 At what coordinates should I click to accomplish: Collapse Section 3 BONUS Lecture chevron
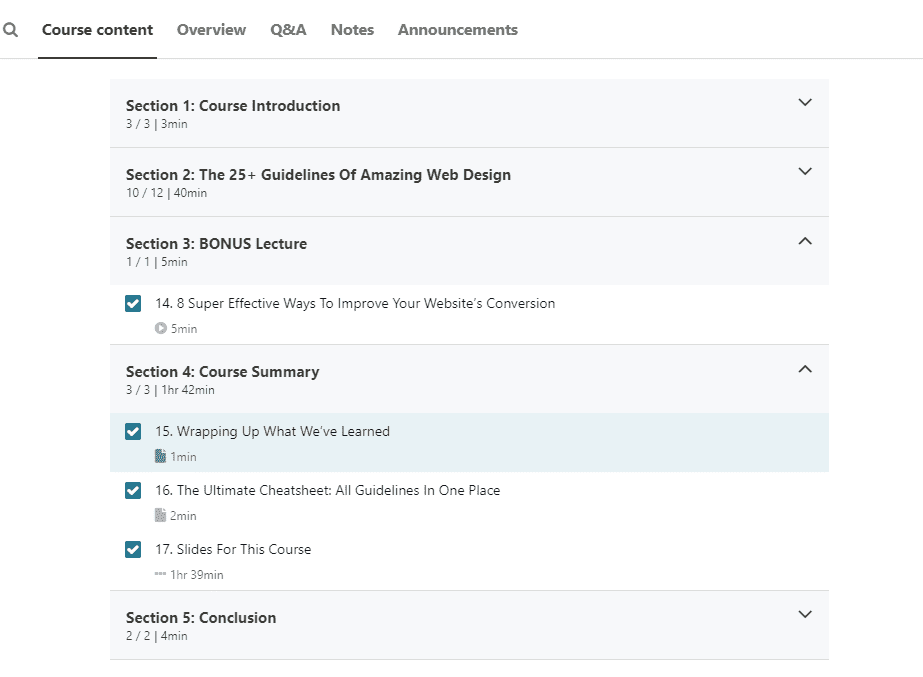805,241
